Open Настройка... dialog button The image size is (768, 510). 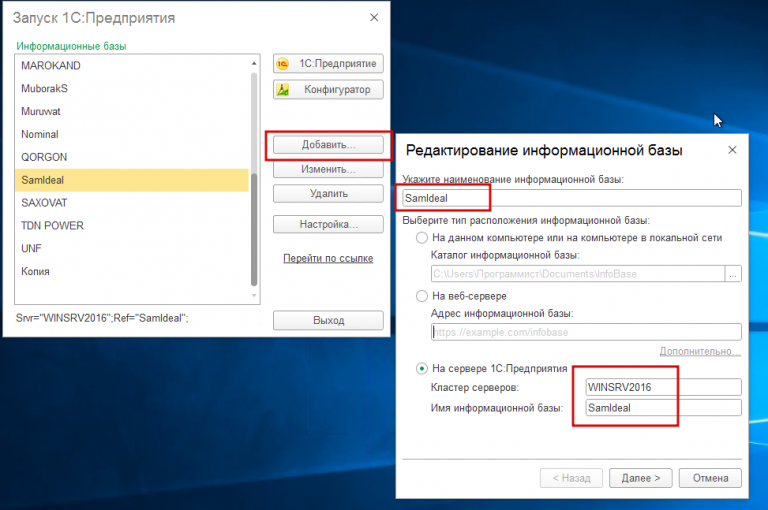point(328,224)
